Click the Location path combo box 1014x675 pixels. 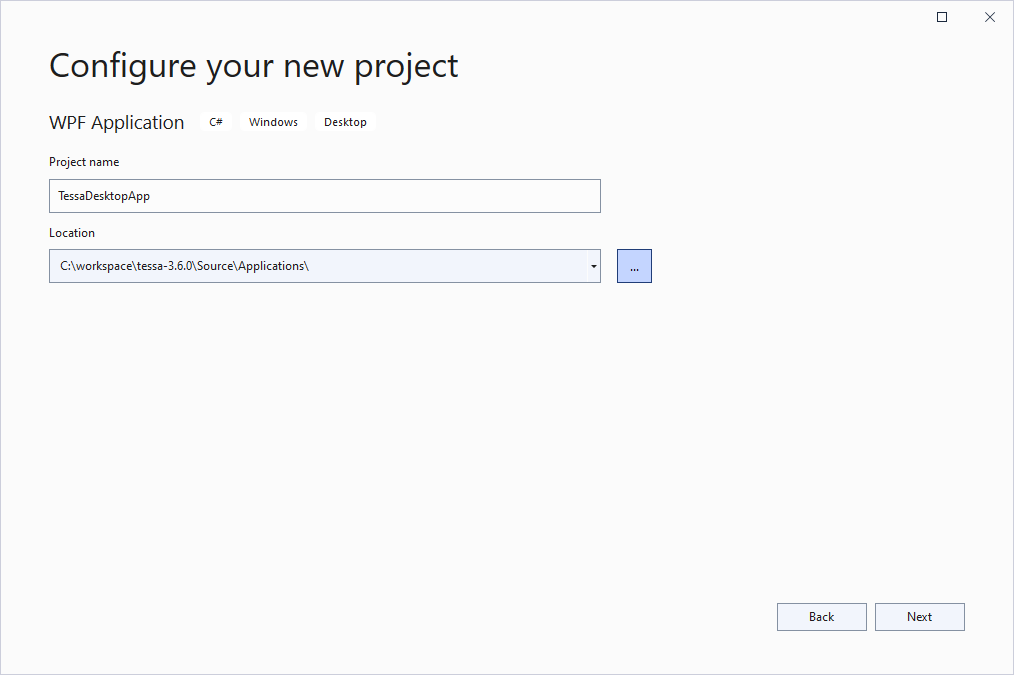pos(316,266)
